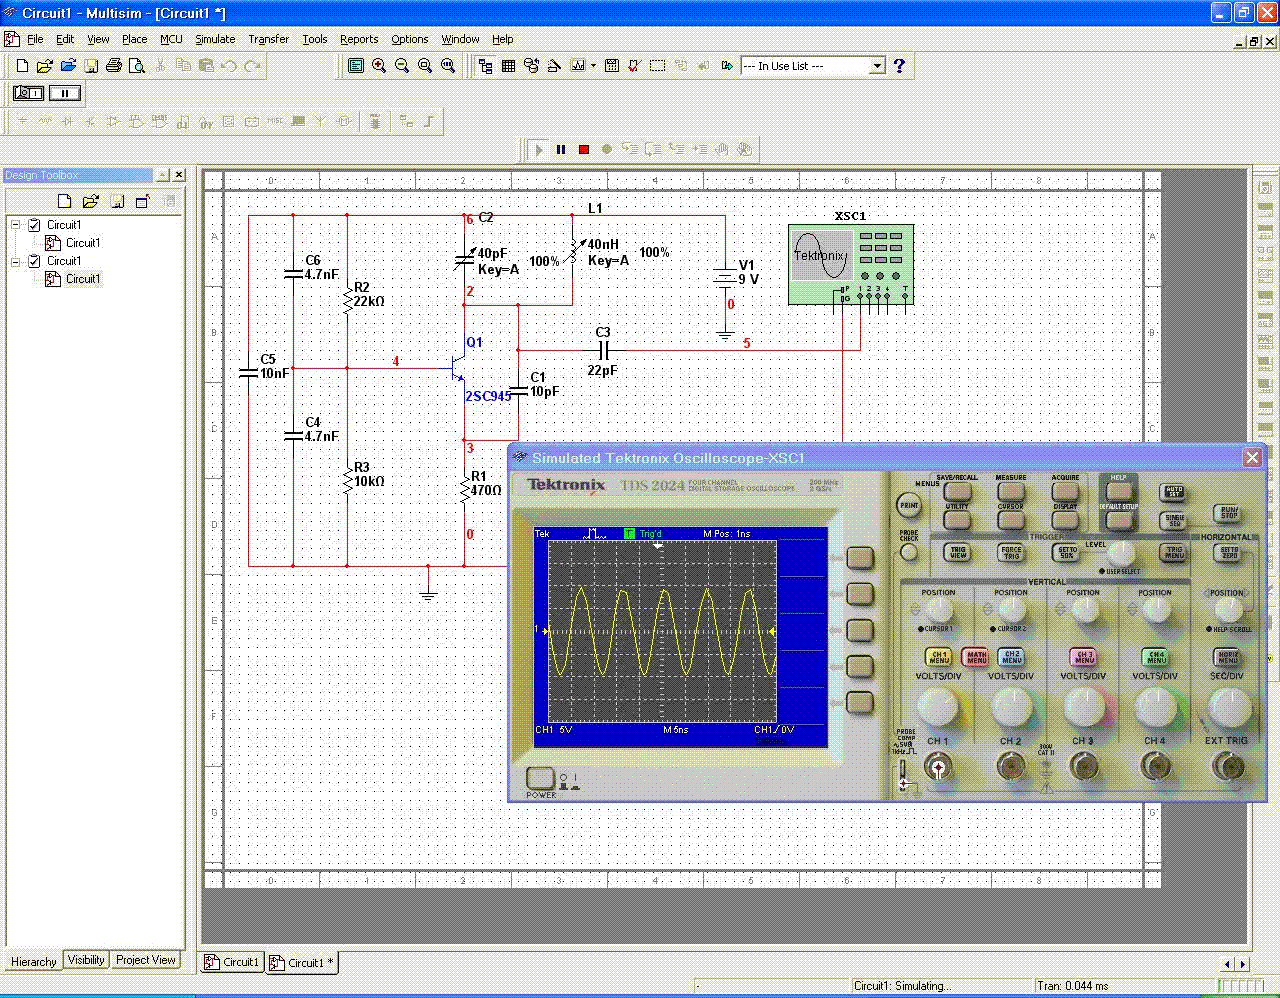Collapse the first Circuit1 tree node
Screen dimensions: 1280x998
click(16, 225)
